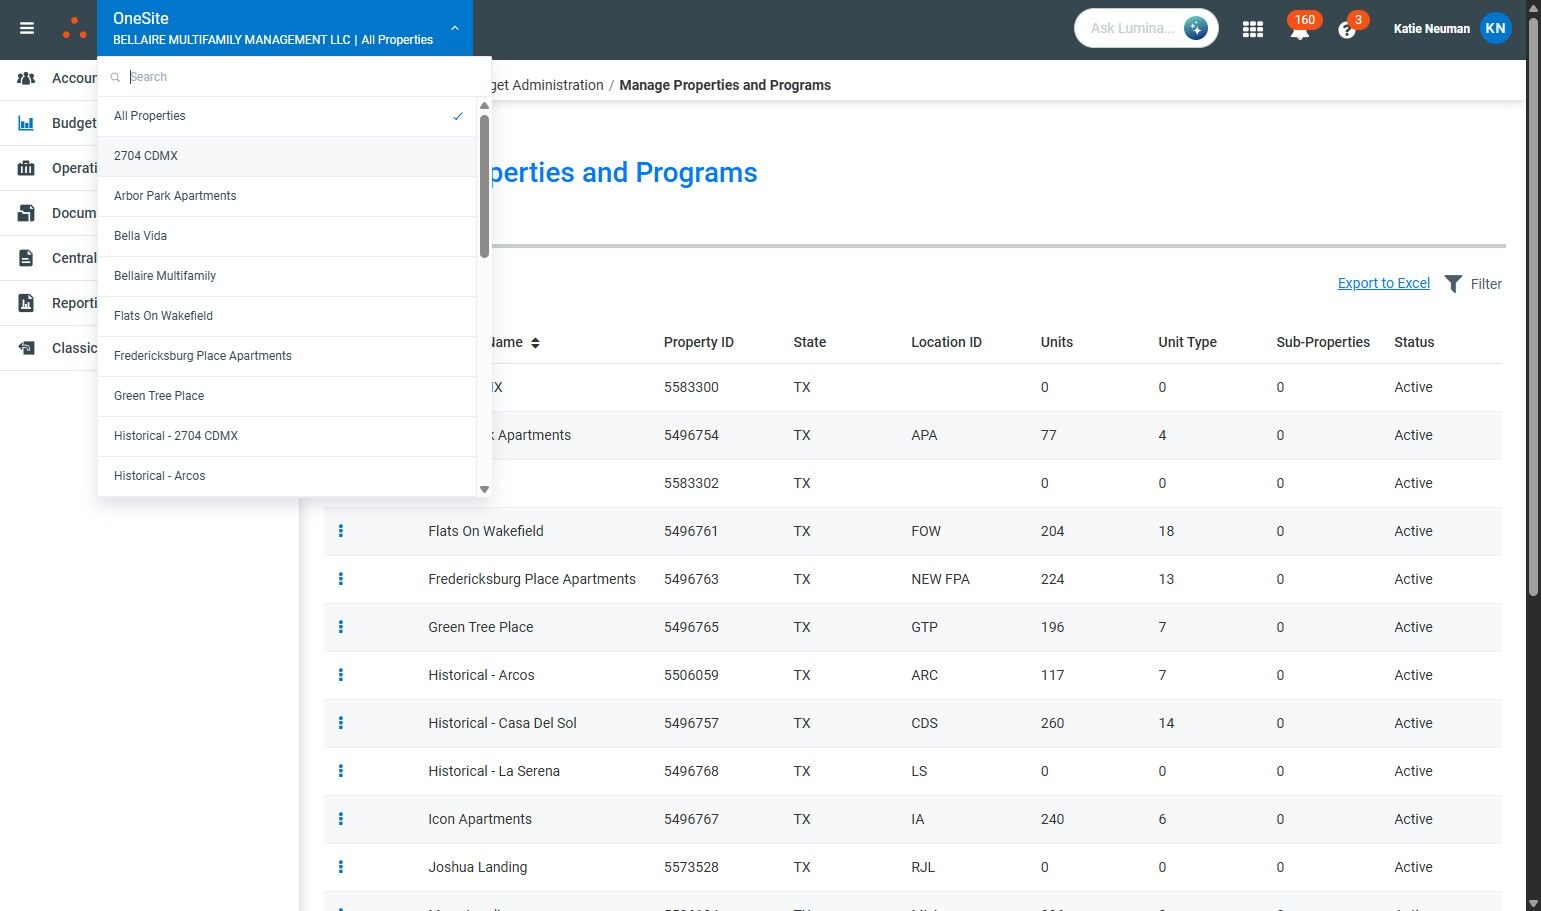The height and width of the screenshot is (911, 1541).
Task: Open the Budget sidebar chart icon
Action: pos(26,123)
